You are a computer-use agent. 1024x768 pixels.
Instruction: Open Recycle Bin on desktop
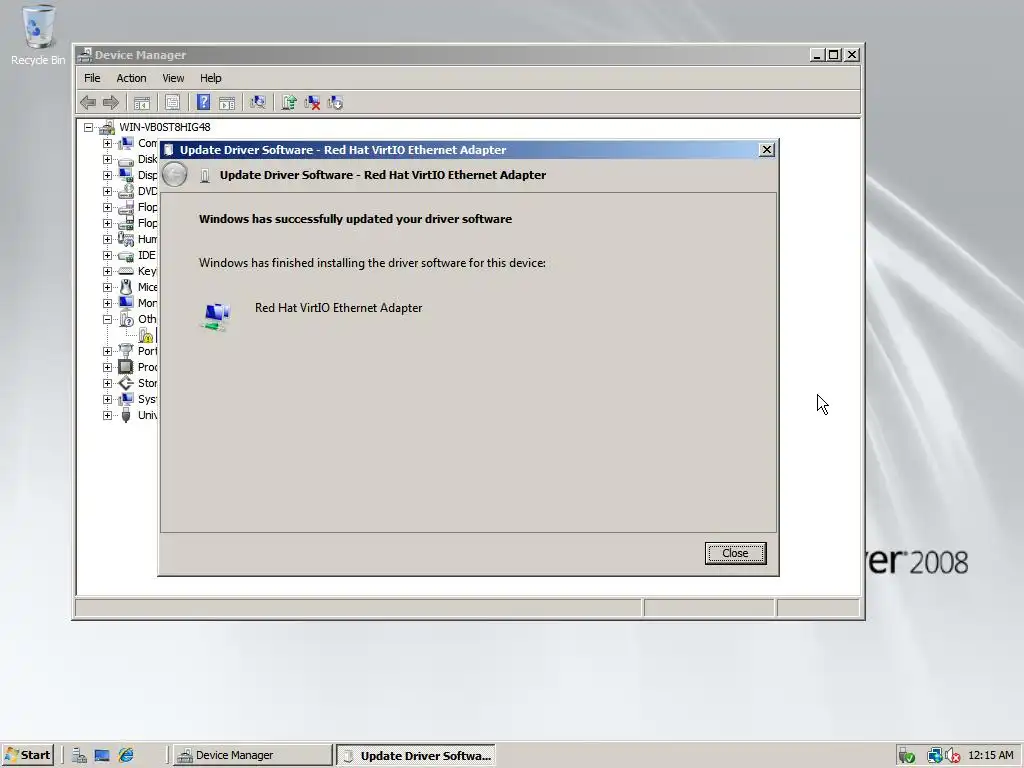tap(38, 35)
